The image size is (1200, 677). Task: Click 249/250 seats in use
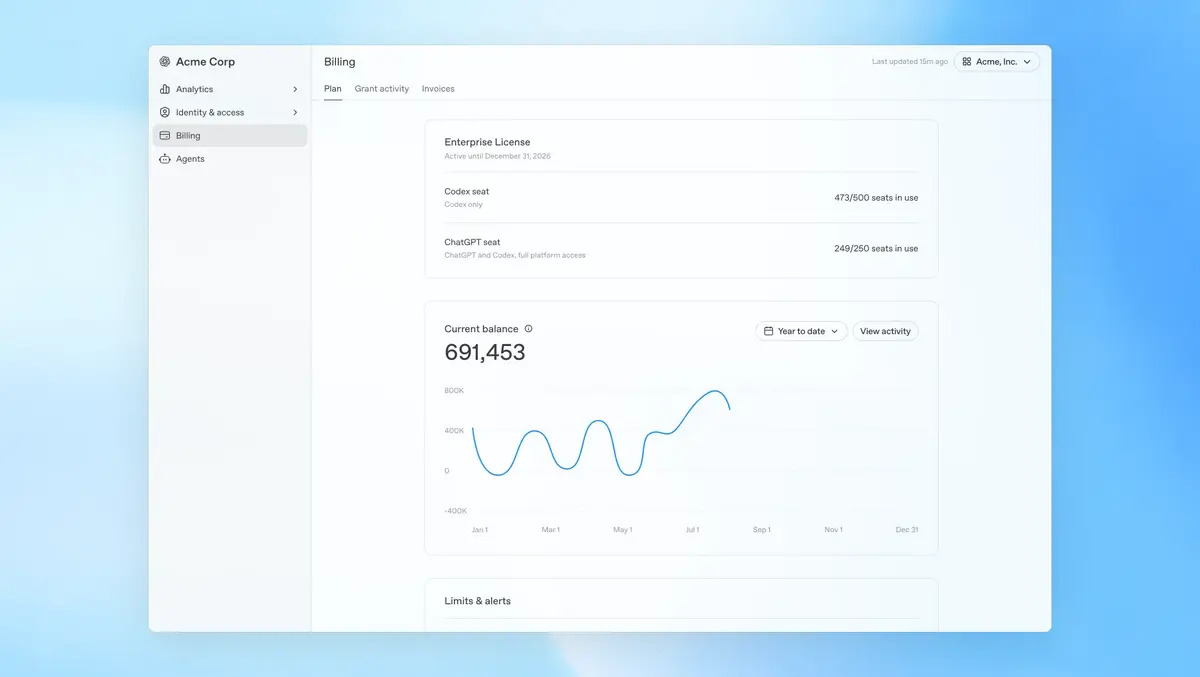pyautogui.click(x=876, y=248)
